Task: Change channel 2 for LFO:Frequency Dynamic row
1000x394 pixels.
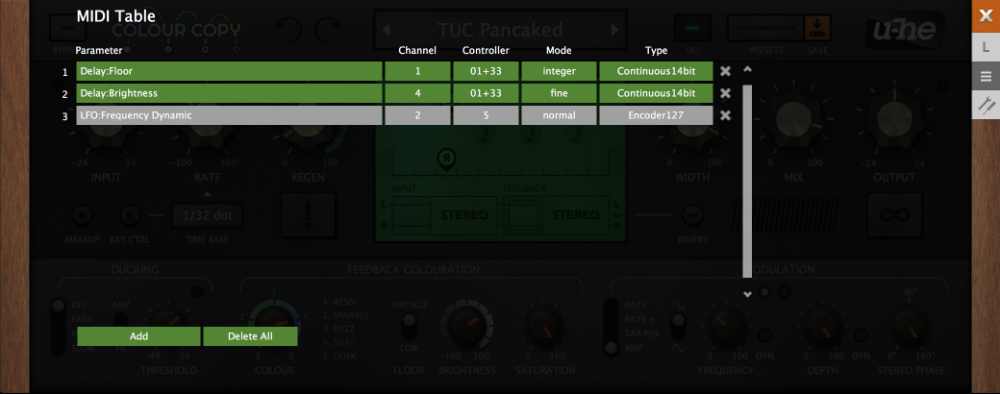Action: click(418, 115)
